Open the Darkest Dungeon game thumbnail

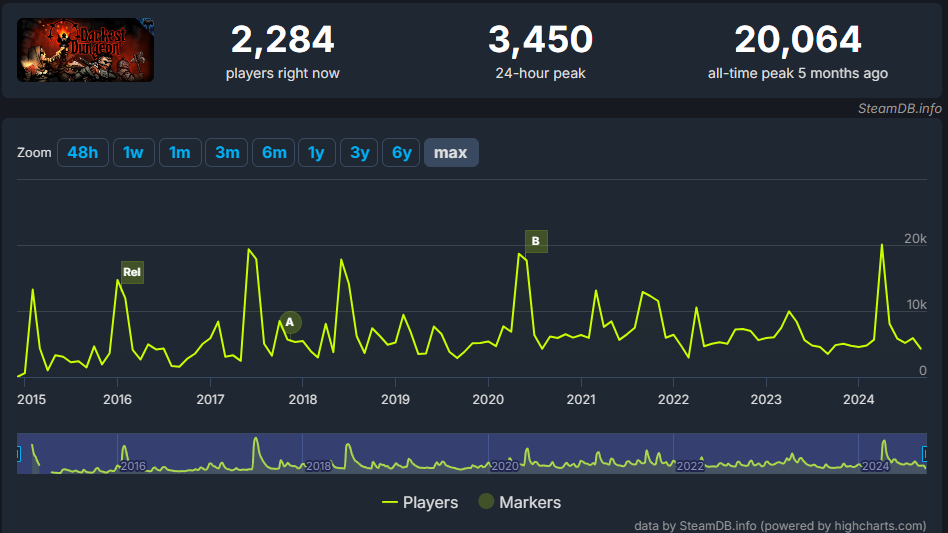(85, 50)
